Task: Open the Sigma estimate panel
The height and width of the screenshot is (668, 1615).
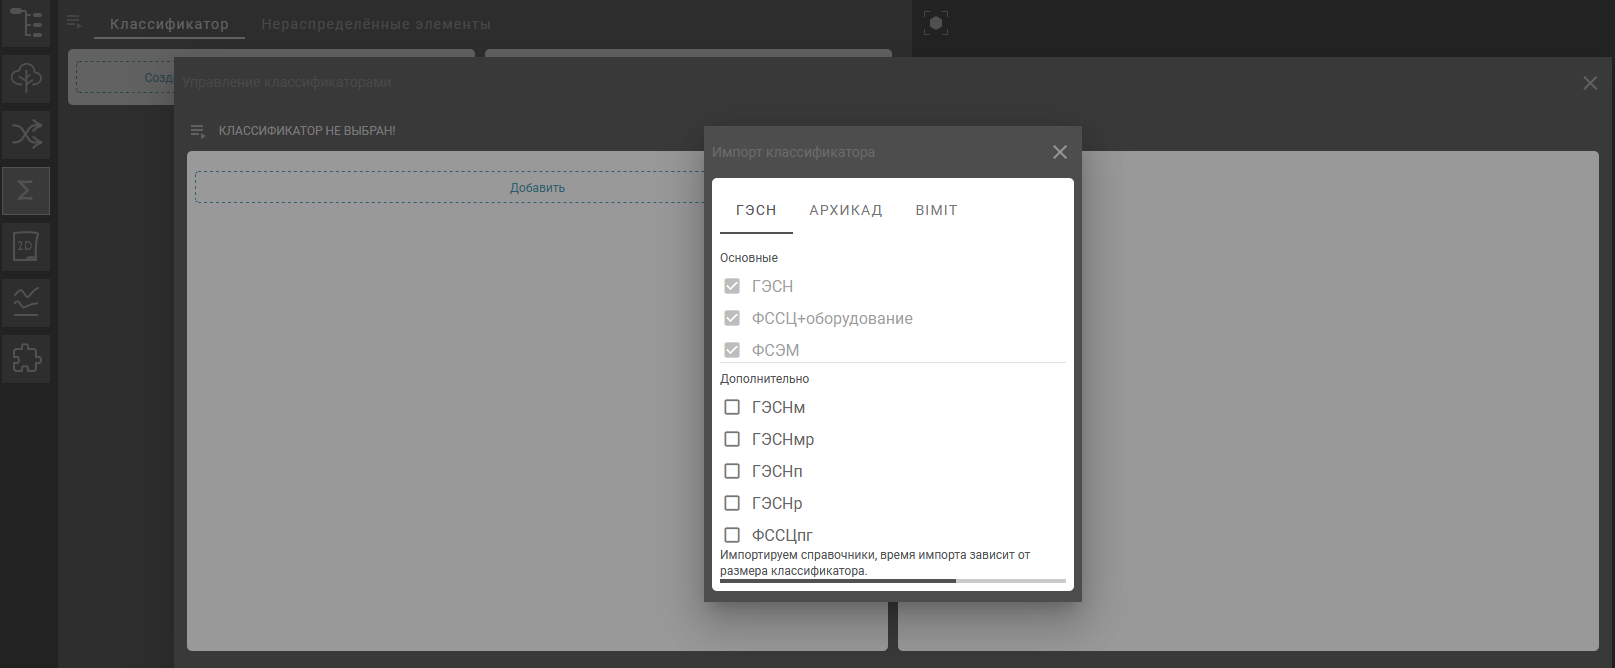Action: pyautogui.click(x=26, y=190)
